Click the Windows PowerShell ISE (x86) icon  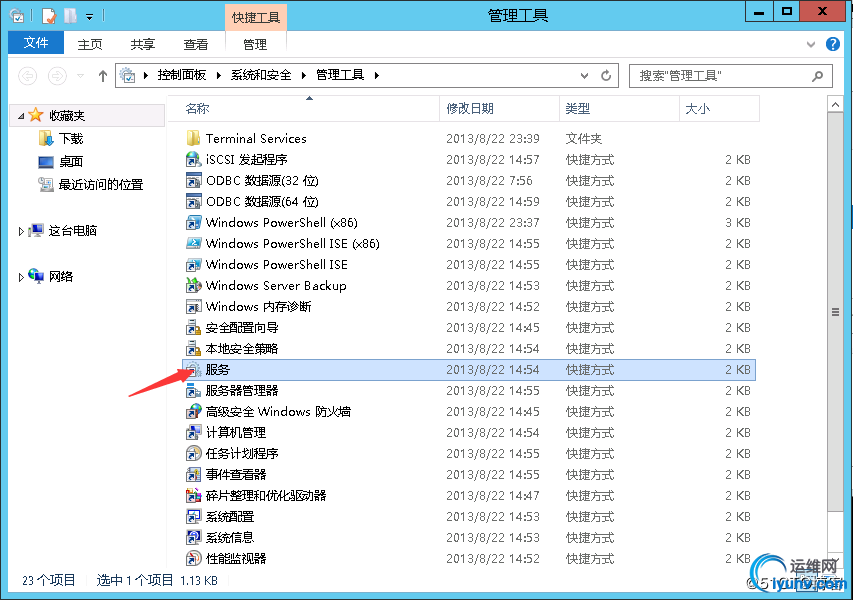193,243
